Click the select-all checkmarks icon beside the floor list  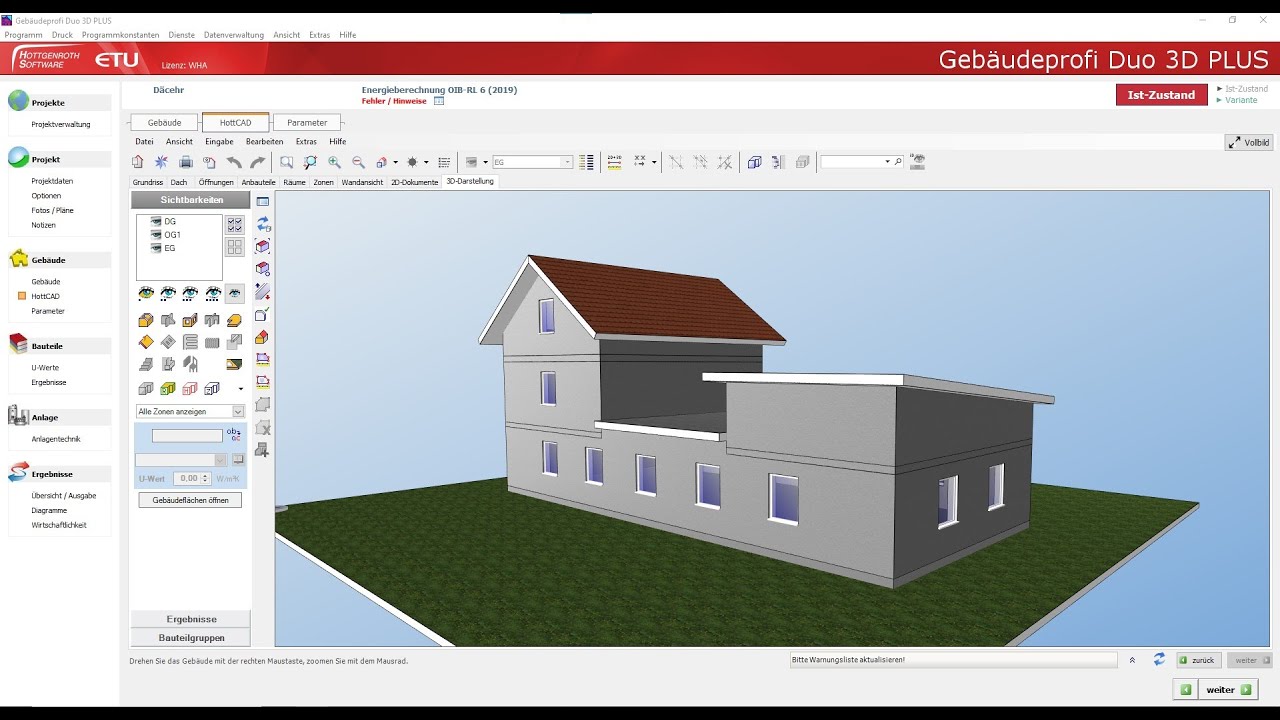pos(235,225)
